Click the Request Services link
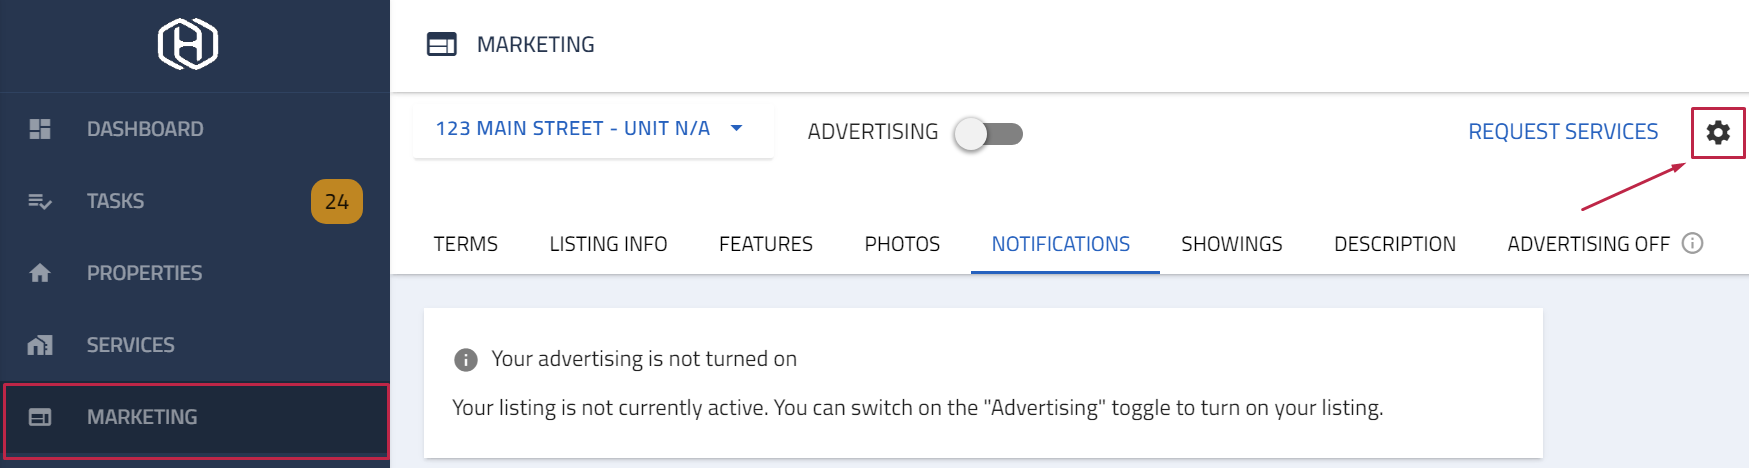The image size is (1749, 468). click(x=1563, y=132)
